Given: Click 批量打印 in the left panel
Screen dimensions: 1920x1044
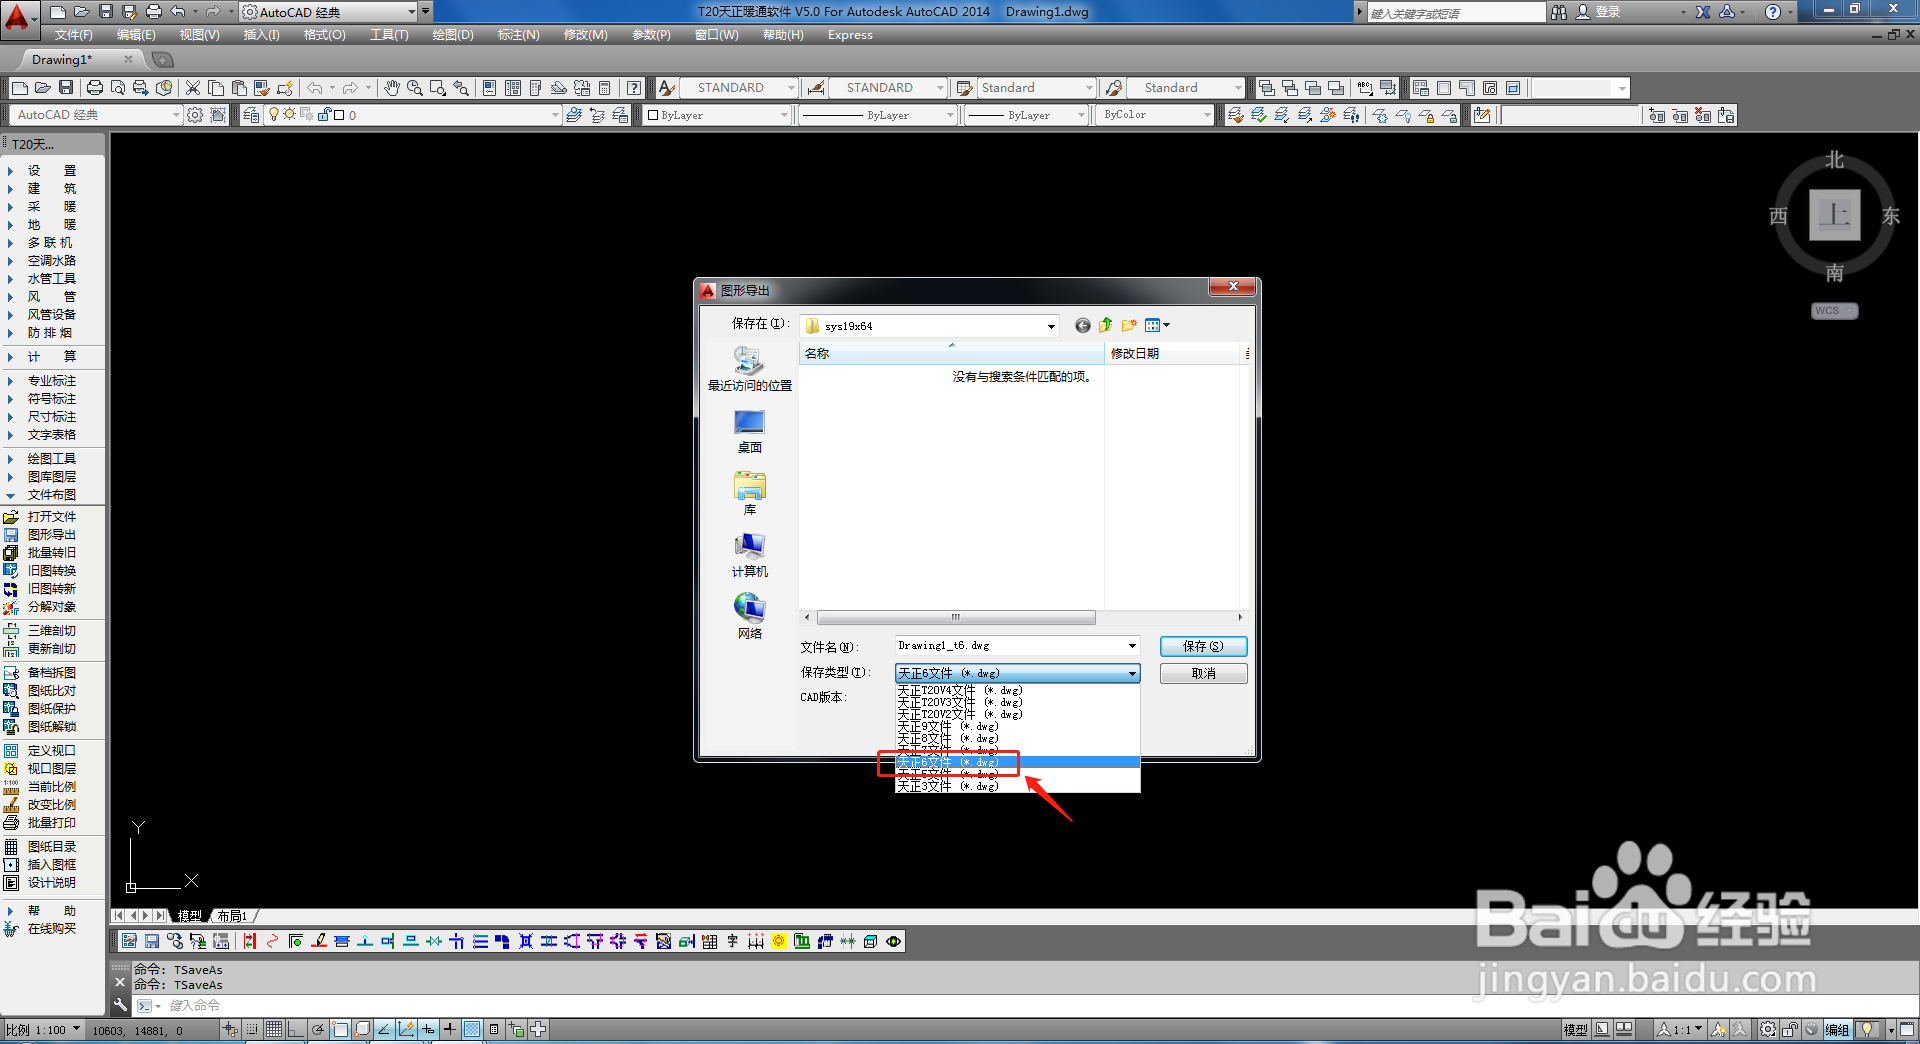Looking at the screenshot, I should (51, 823).
